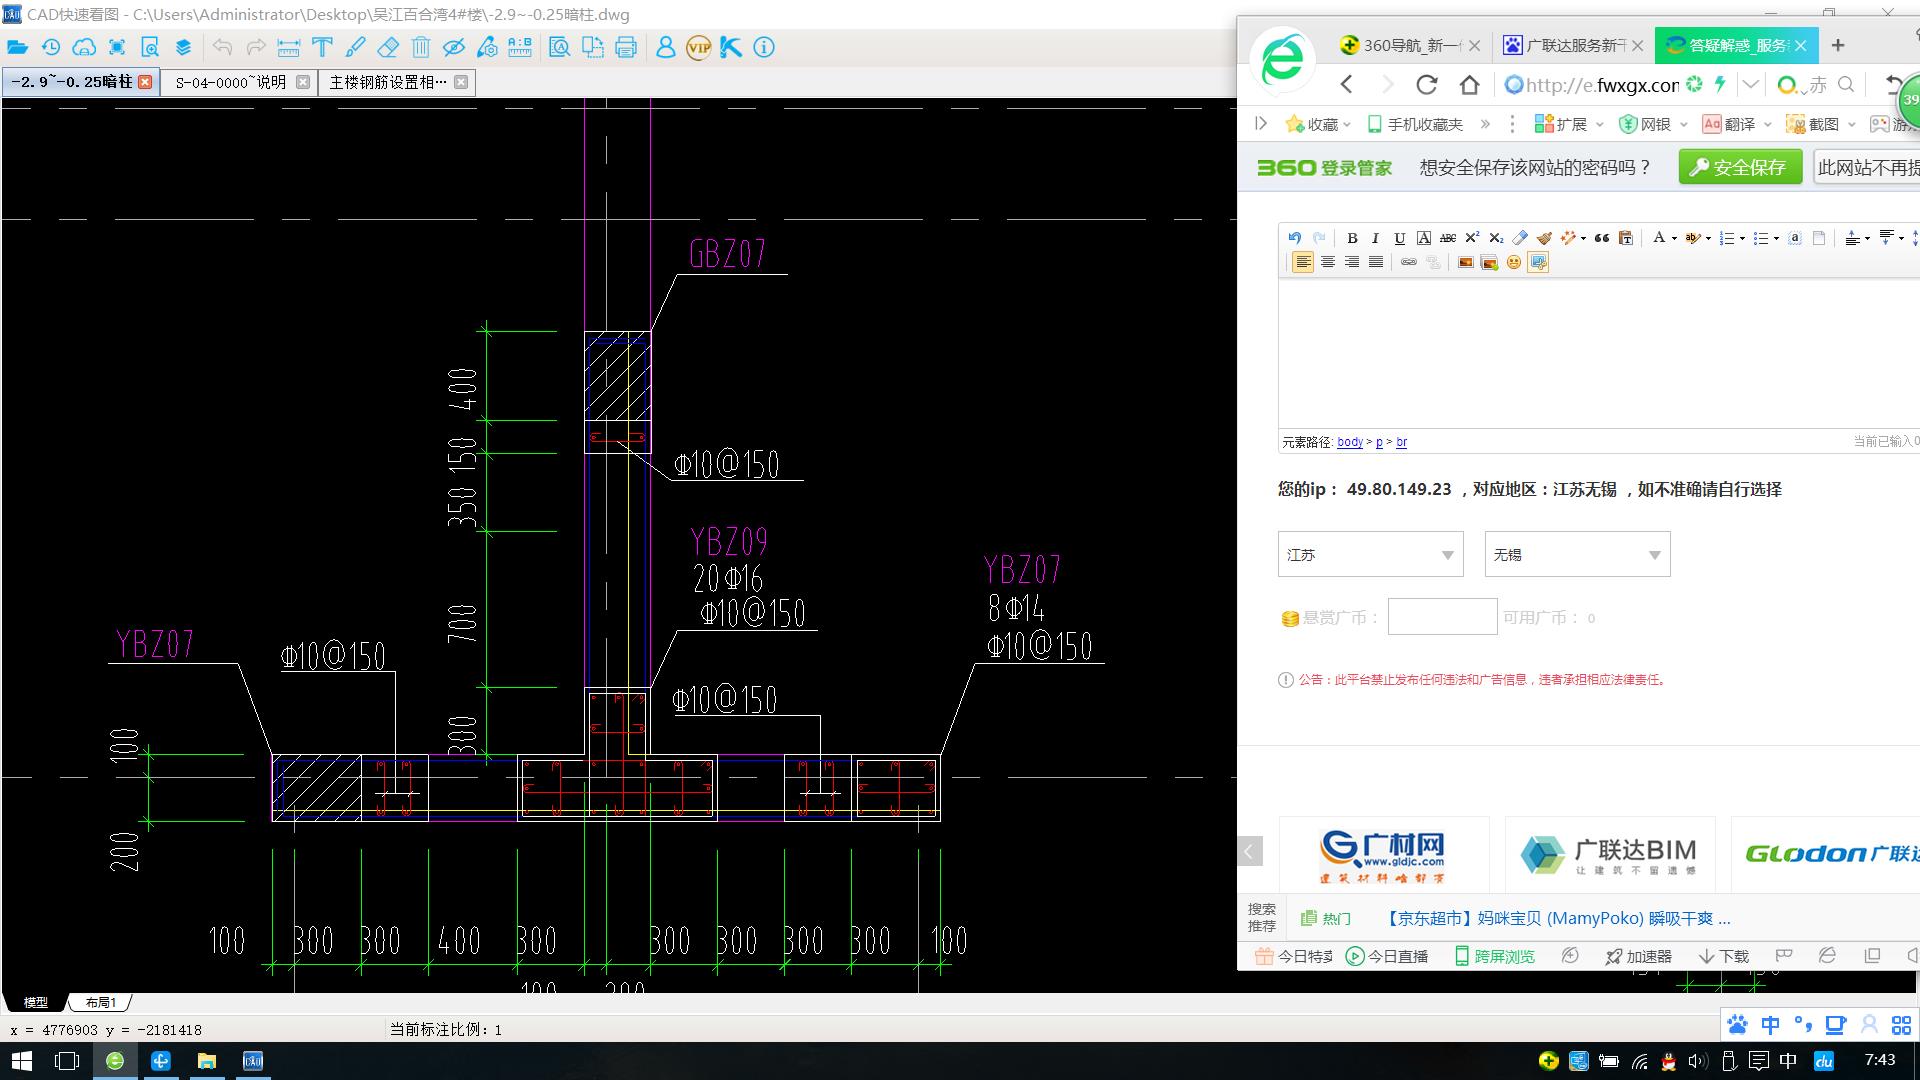1920x1080 pixels.
Task: Click the green 安全保存 button
Action: point(1740,167)
